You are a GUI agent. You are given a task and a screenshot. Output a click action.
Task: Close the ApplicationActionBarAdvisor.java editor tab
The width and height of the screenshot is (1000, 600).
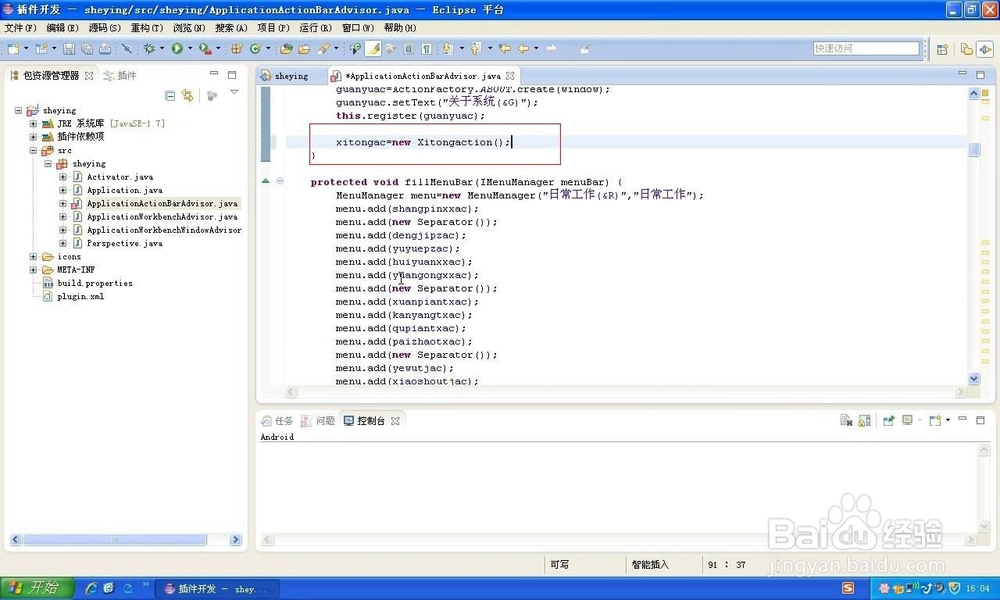(510, 76)
